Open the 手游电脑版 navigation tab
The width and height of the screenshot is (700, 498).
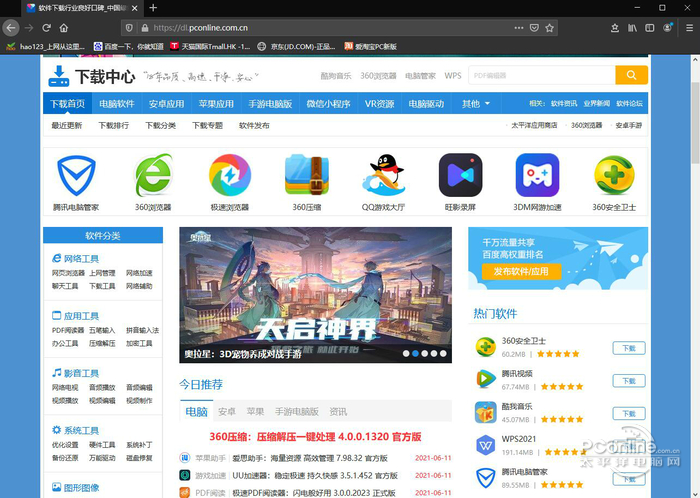270,104
